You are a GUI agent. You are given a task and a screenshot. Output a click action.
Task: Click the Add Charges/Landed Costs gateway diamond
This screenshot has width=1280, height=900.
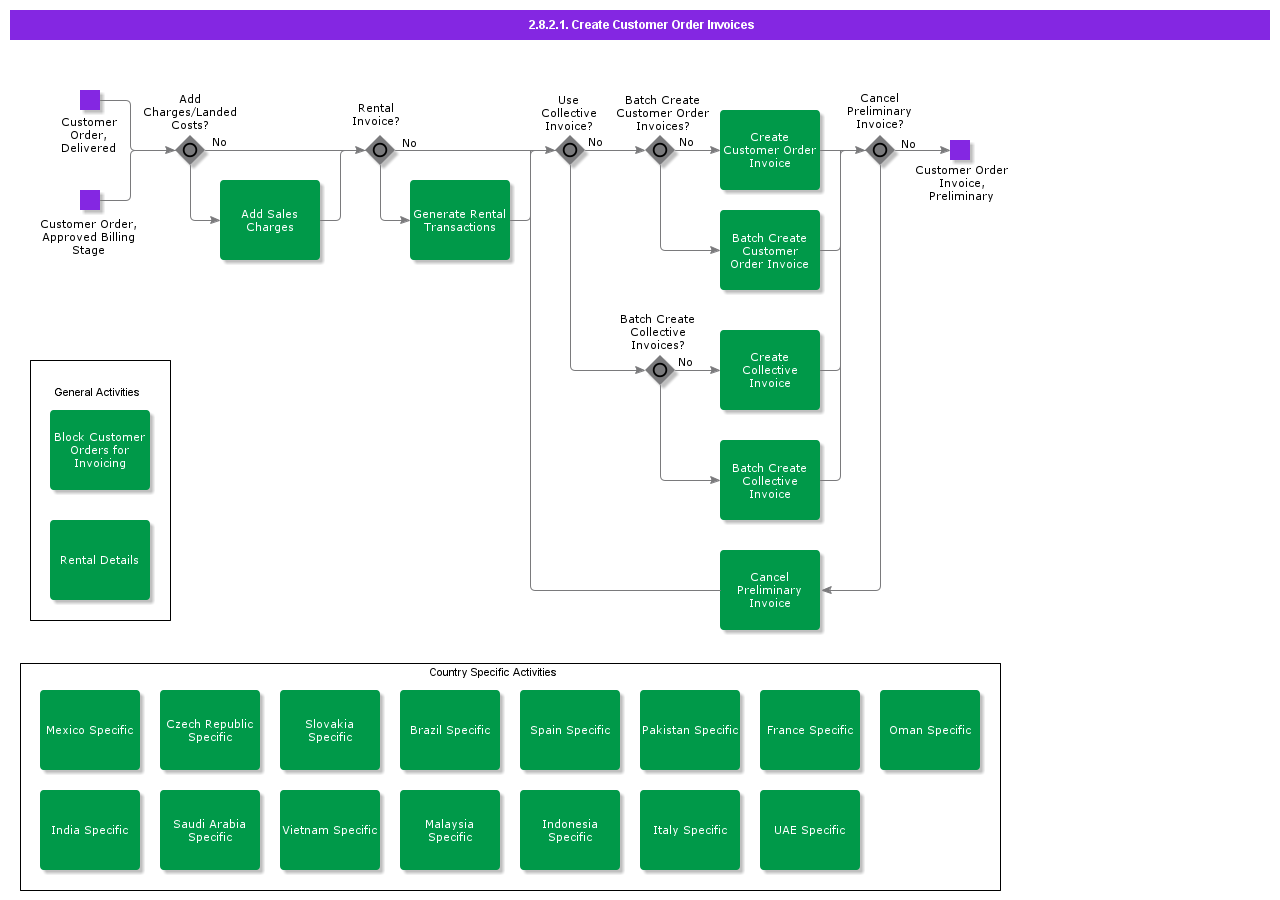[x=190, y=150]
